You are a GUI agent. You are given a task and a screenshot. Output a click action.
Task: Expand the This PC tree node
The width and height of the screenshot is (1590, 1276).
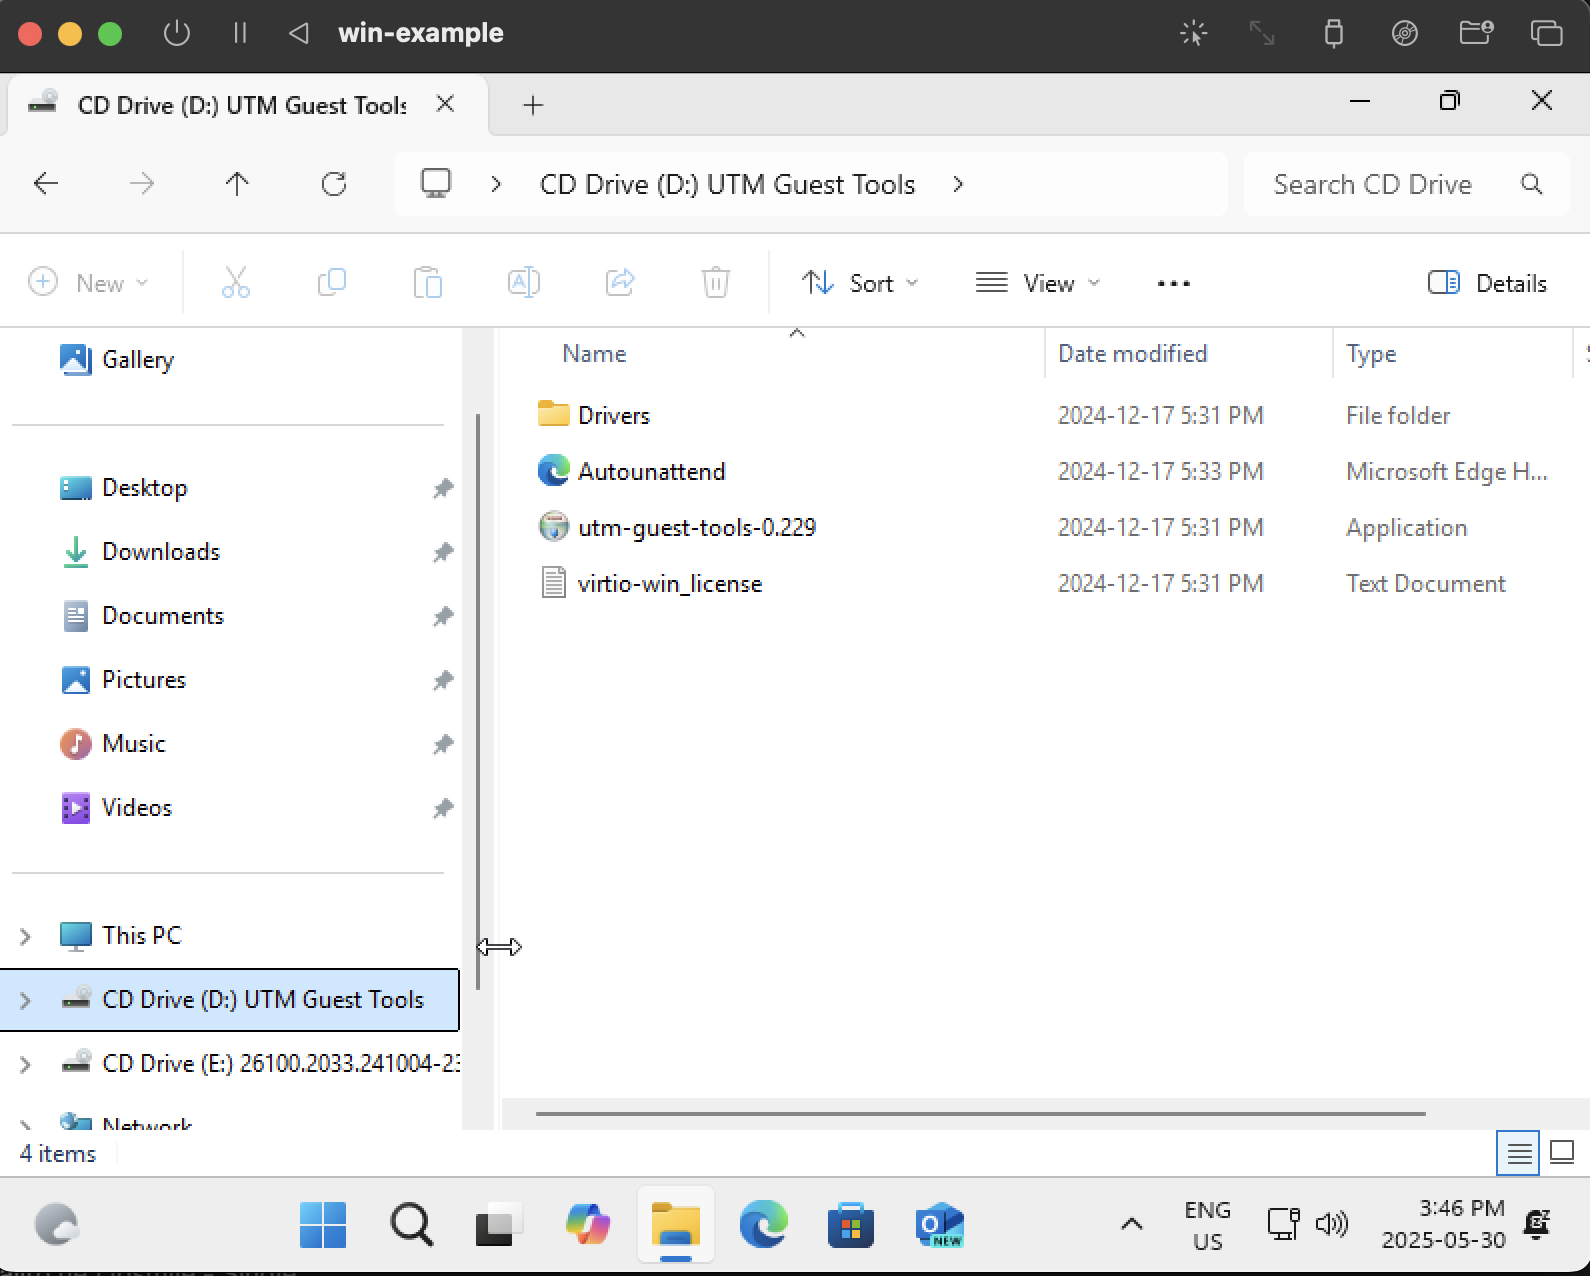pyautogui.click(x=25, y=936)
